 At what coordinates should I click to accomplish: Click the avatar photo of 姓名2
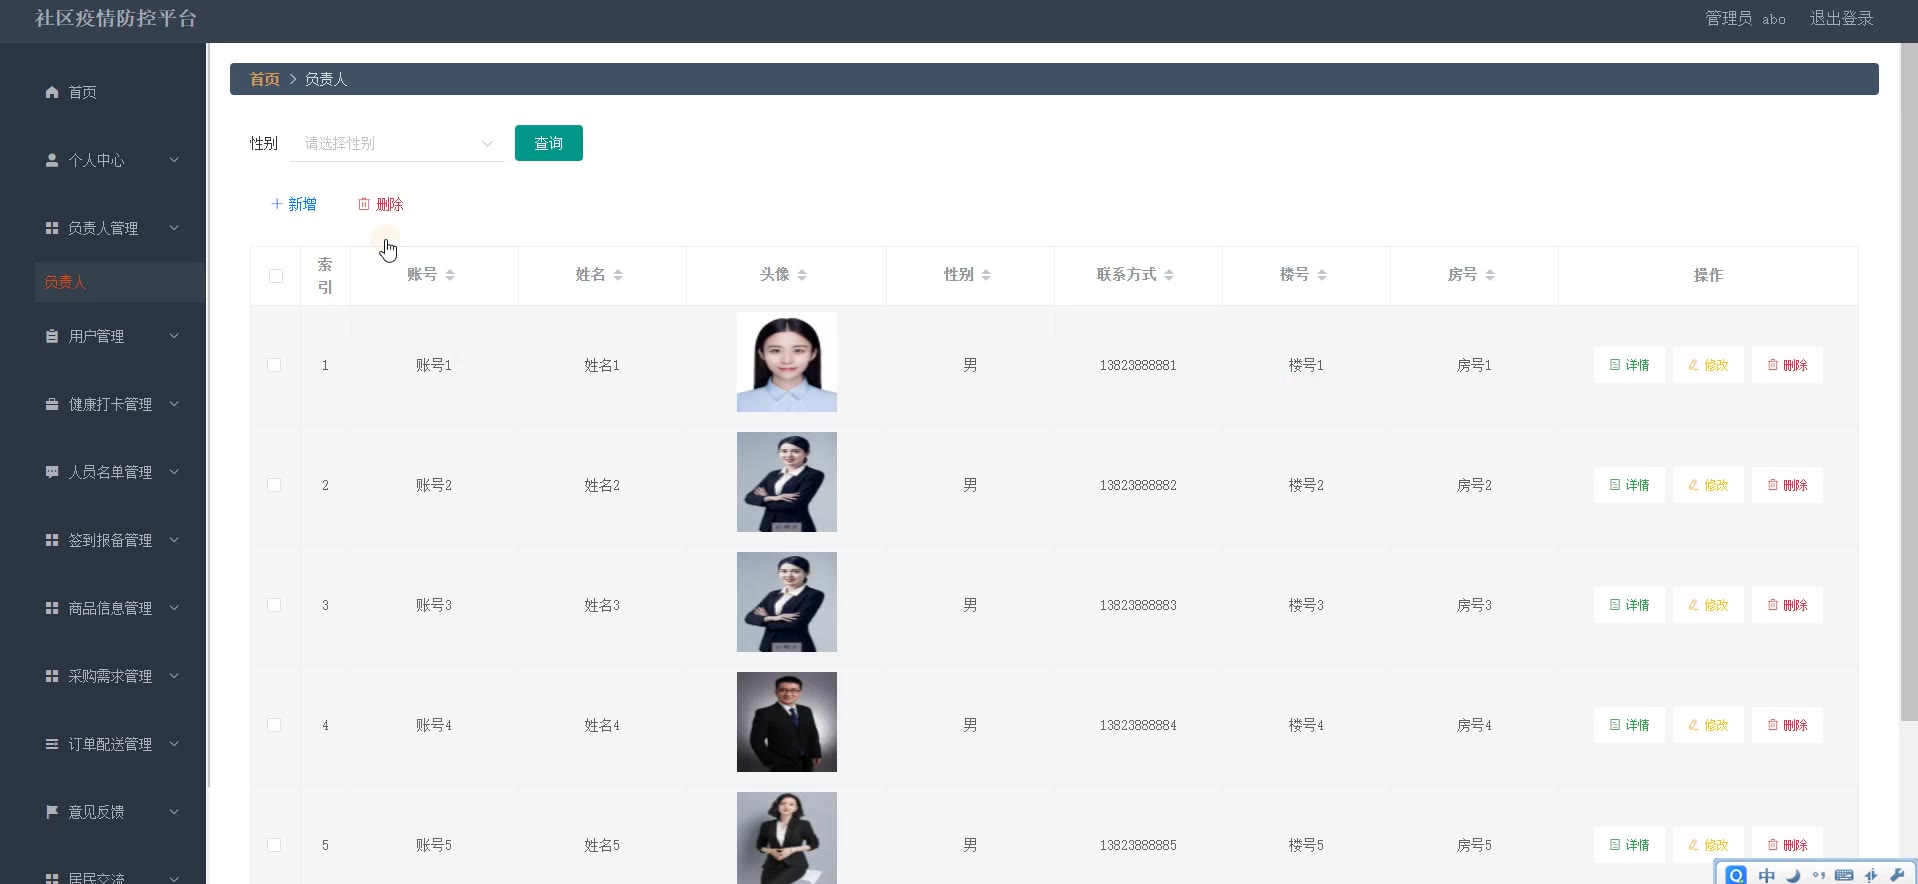click(x=787, y=482)
